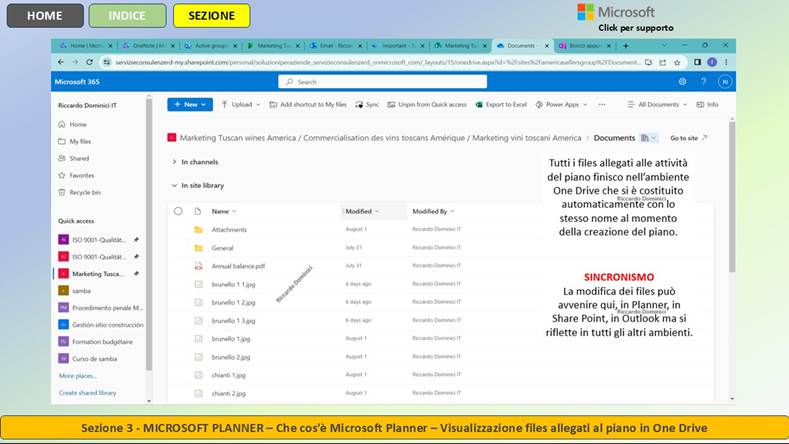Click Add shortcut to My files

pyautogui.click(x=308, y=104)
